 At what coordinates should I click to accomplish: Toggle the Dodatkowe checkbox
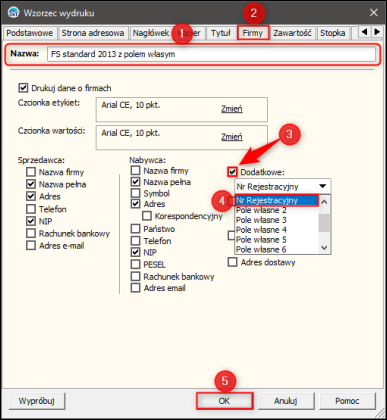(232, 172)
